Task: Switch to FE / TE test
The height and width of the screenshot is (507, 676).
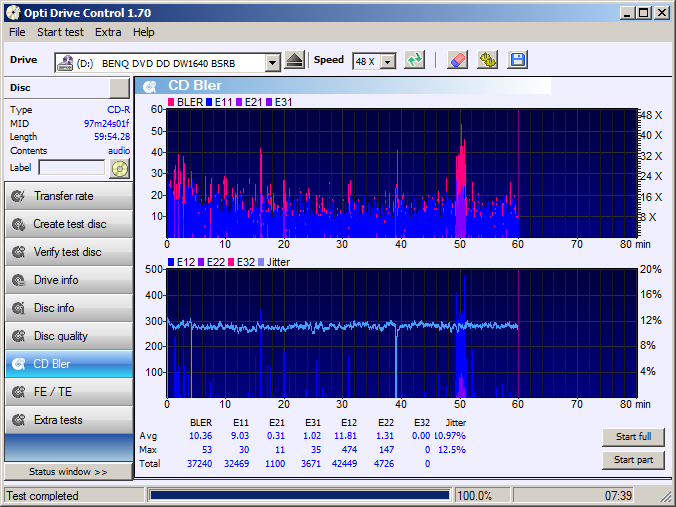Action: tap(69, 392)
